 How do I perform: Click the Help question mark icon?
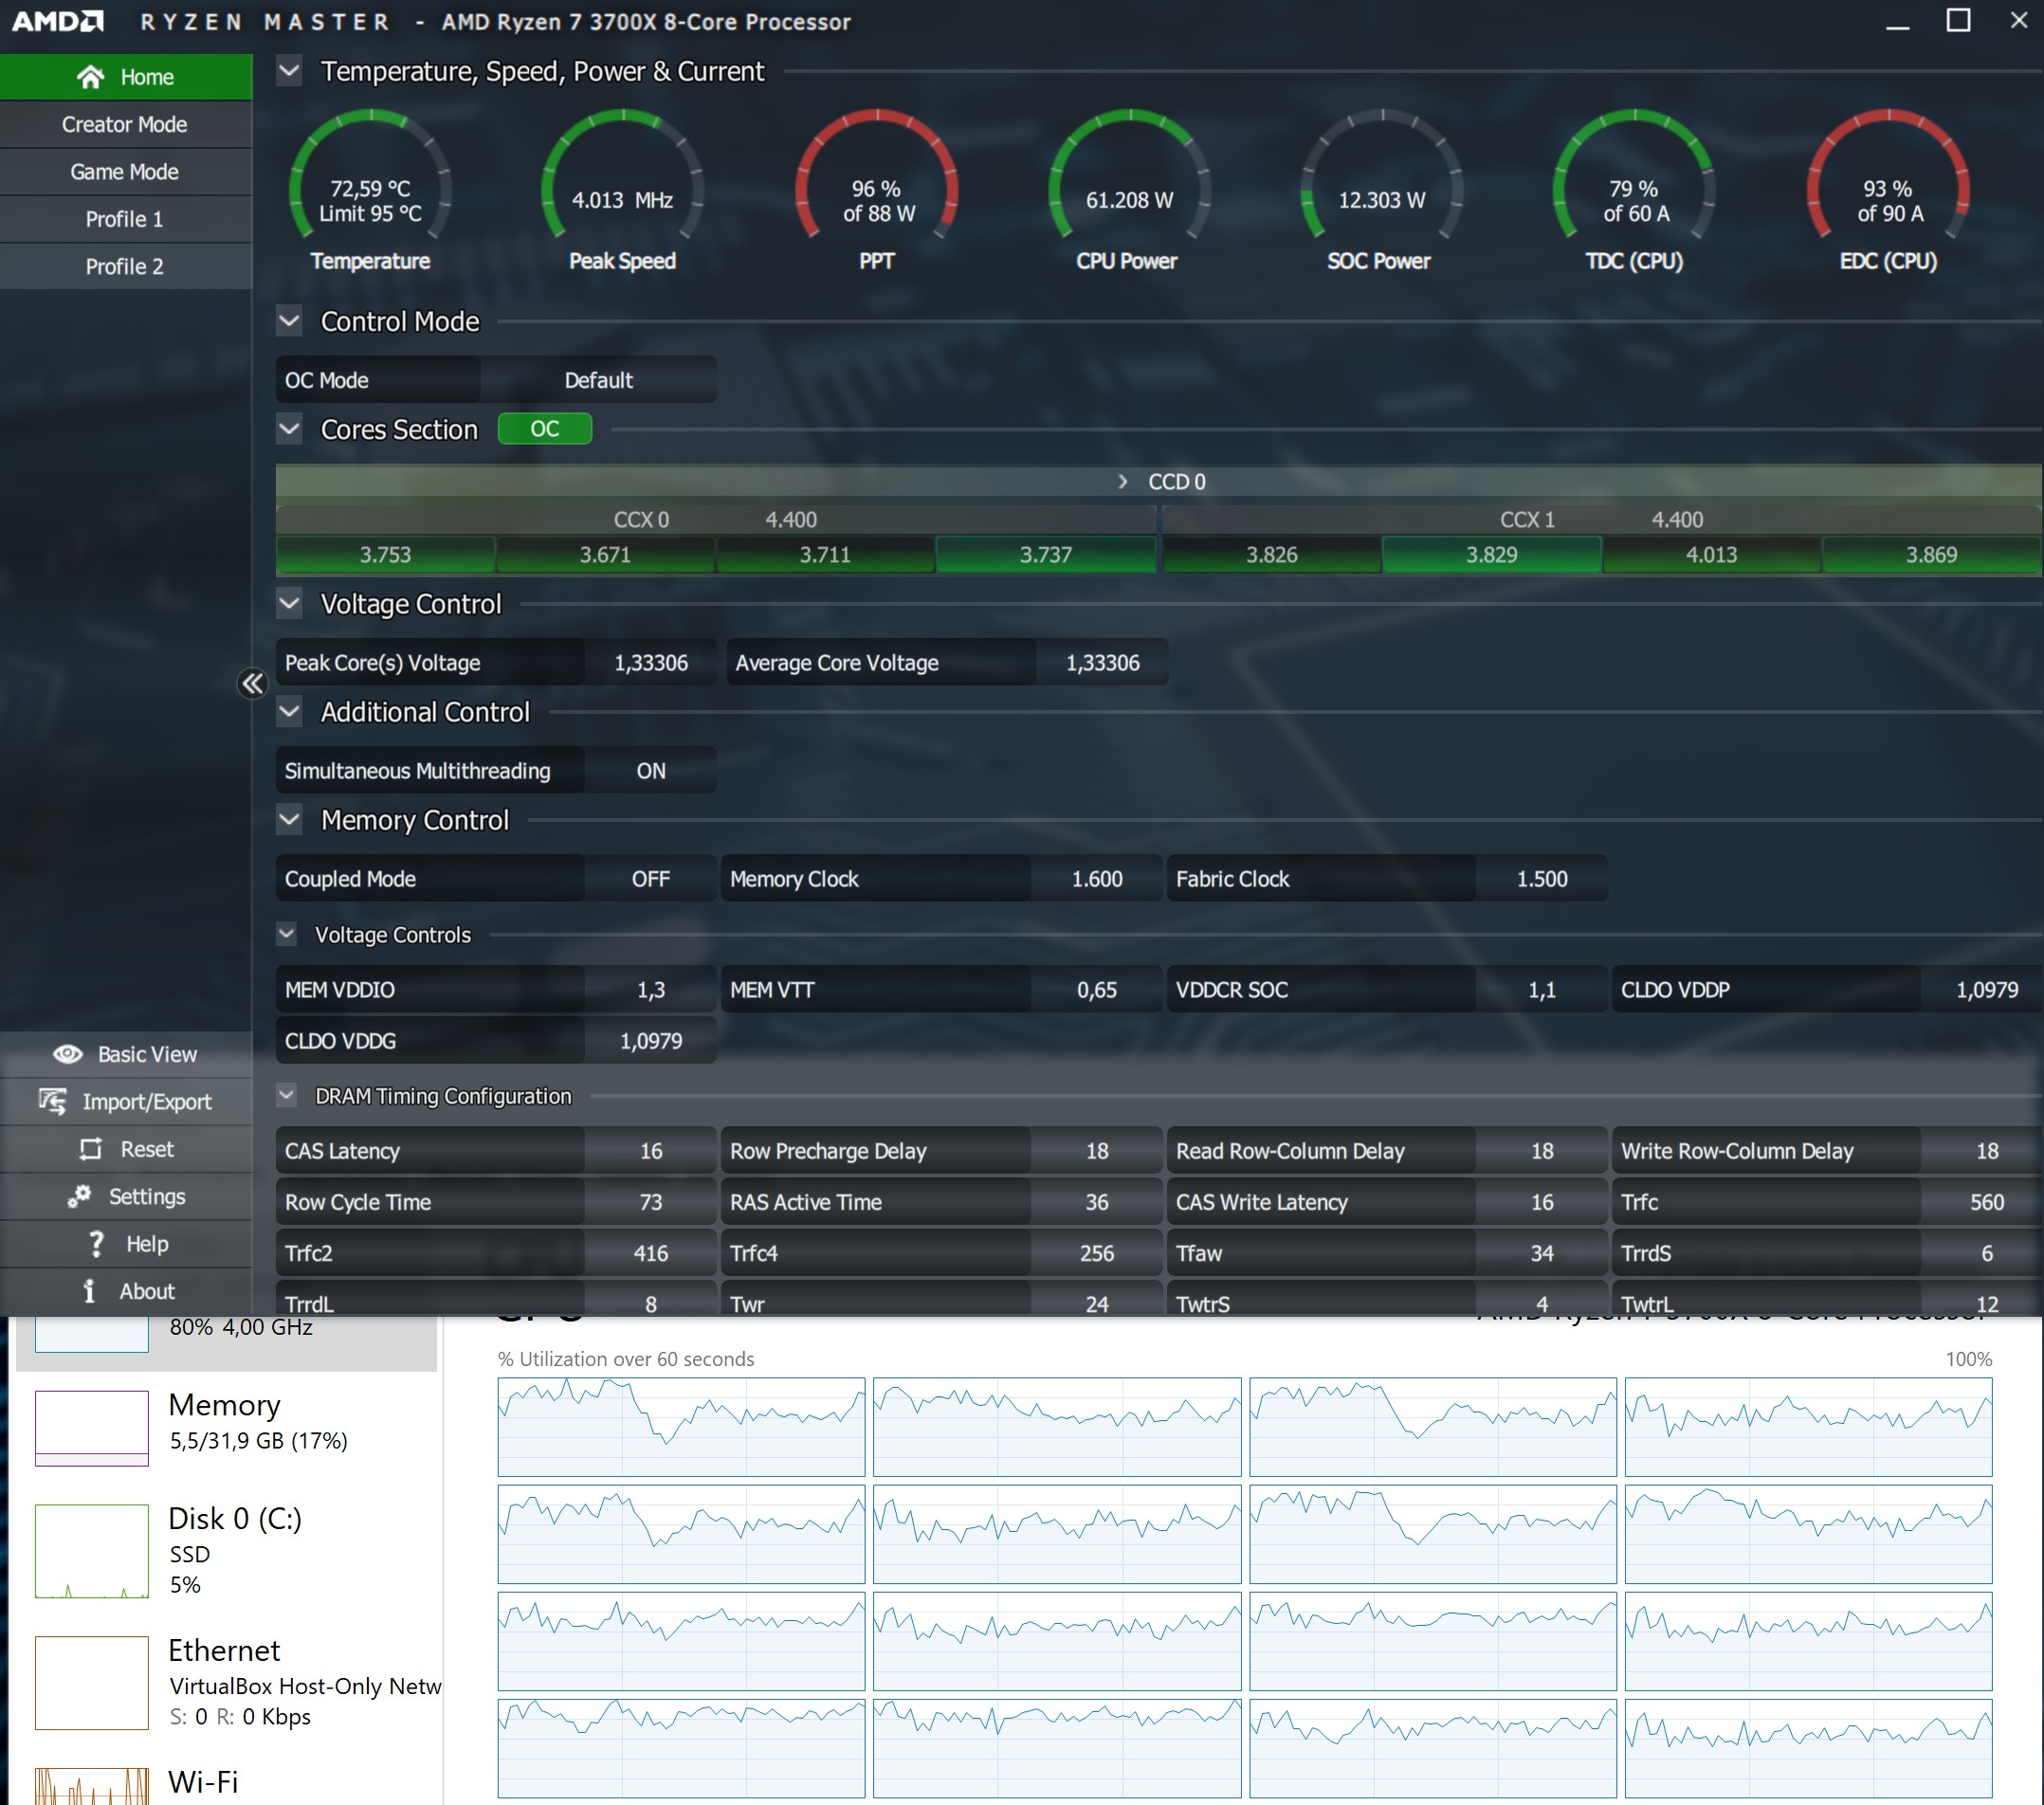pyautogui.click(x=96, y=1243)
